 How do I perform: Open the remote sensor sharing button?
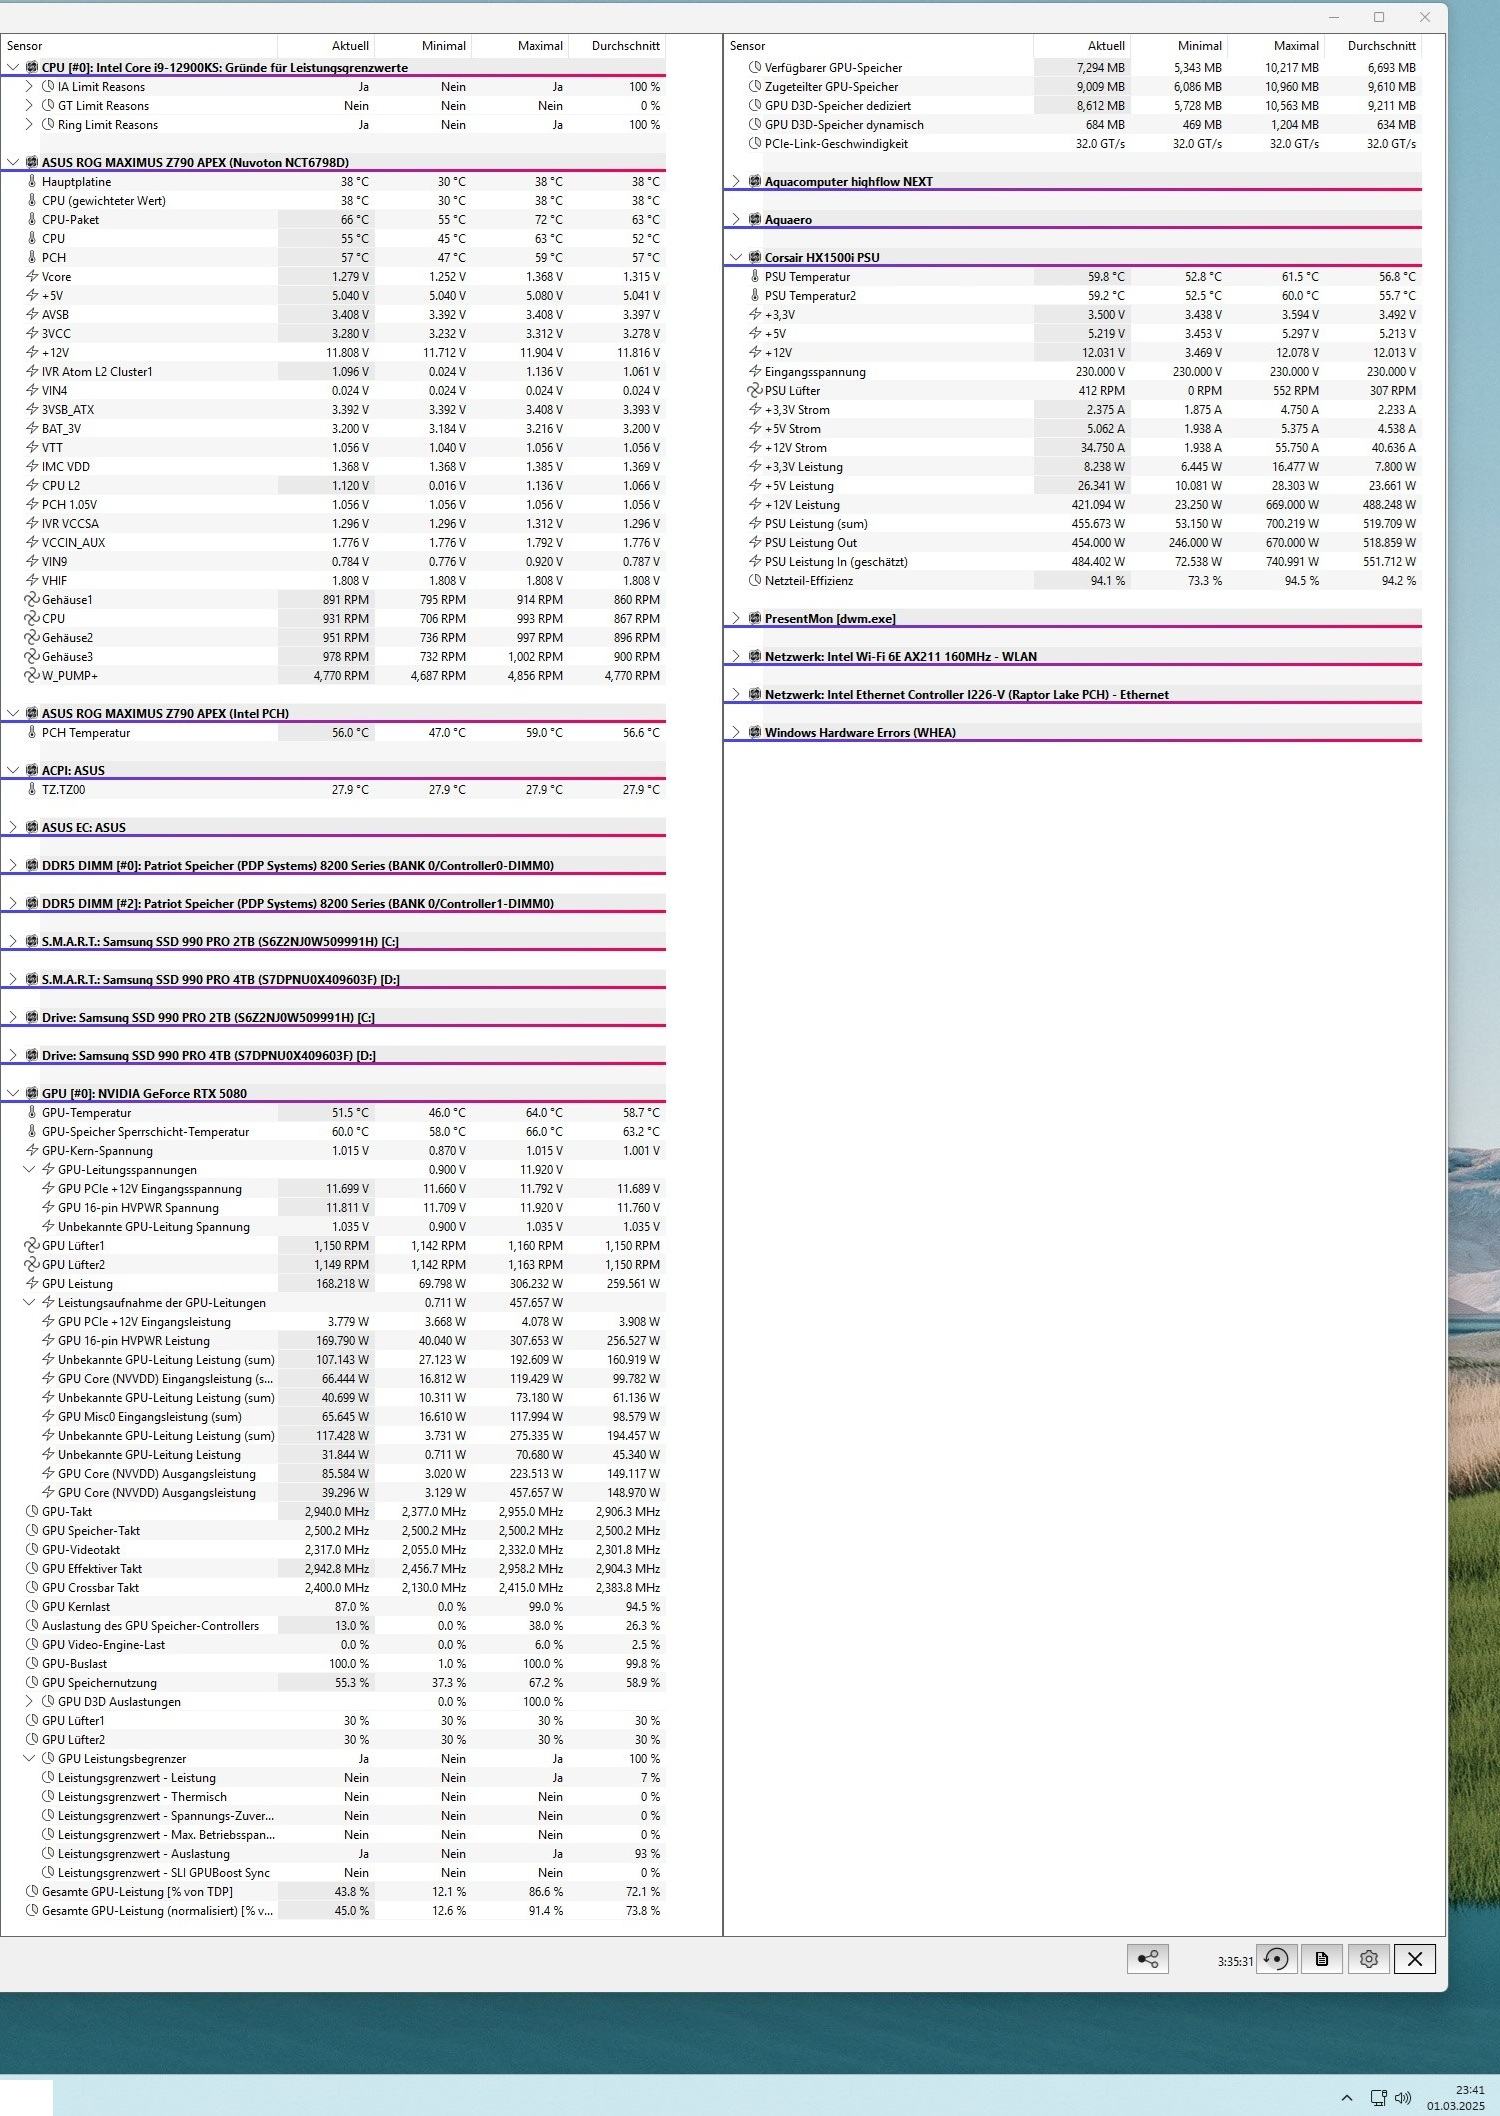[x=1147, y=1959]
